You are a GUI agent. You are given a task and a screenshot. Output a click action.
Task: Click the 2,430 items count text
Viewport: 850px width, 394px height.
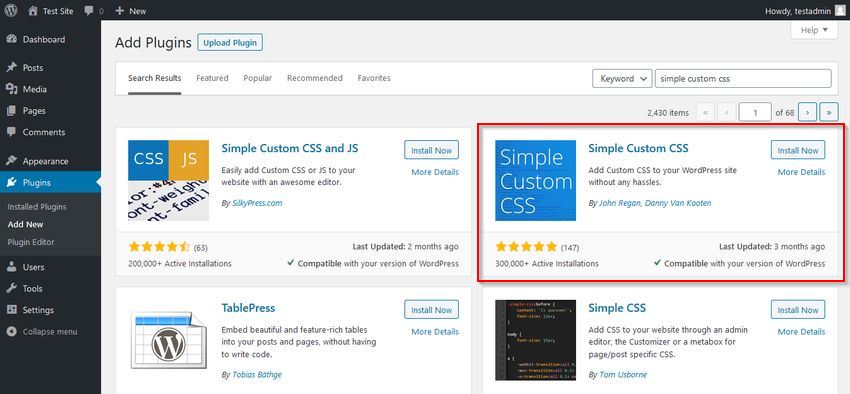(x=668, y=113)
